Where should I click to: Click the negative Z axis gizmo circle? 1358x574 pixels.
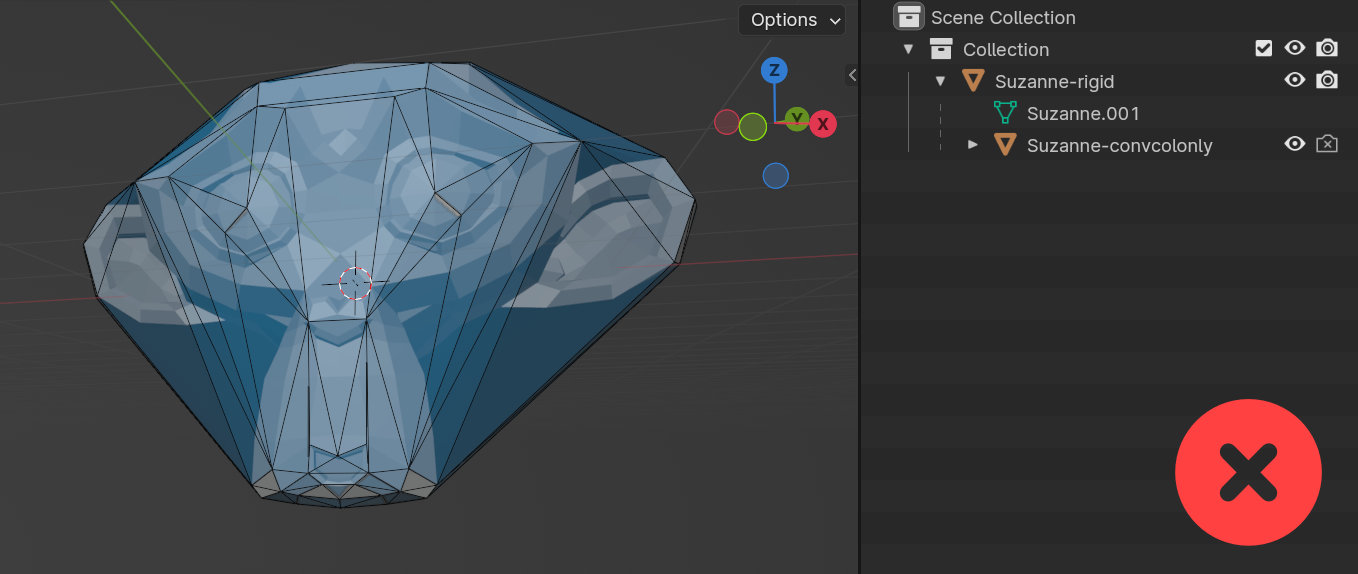(x=775, y=176)
